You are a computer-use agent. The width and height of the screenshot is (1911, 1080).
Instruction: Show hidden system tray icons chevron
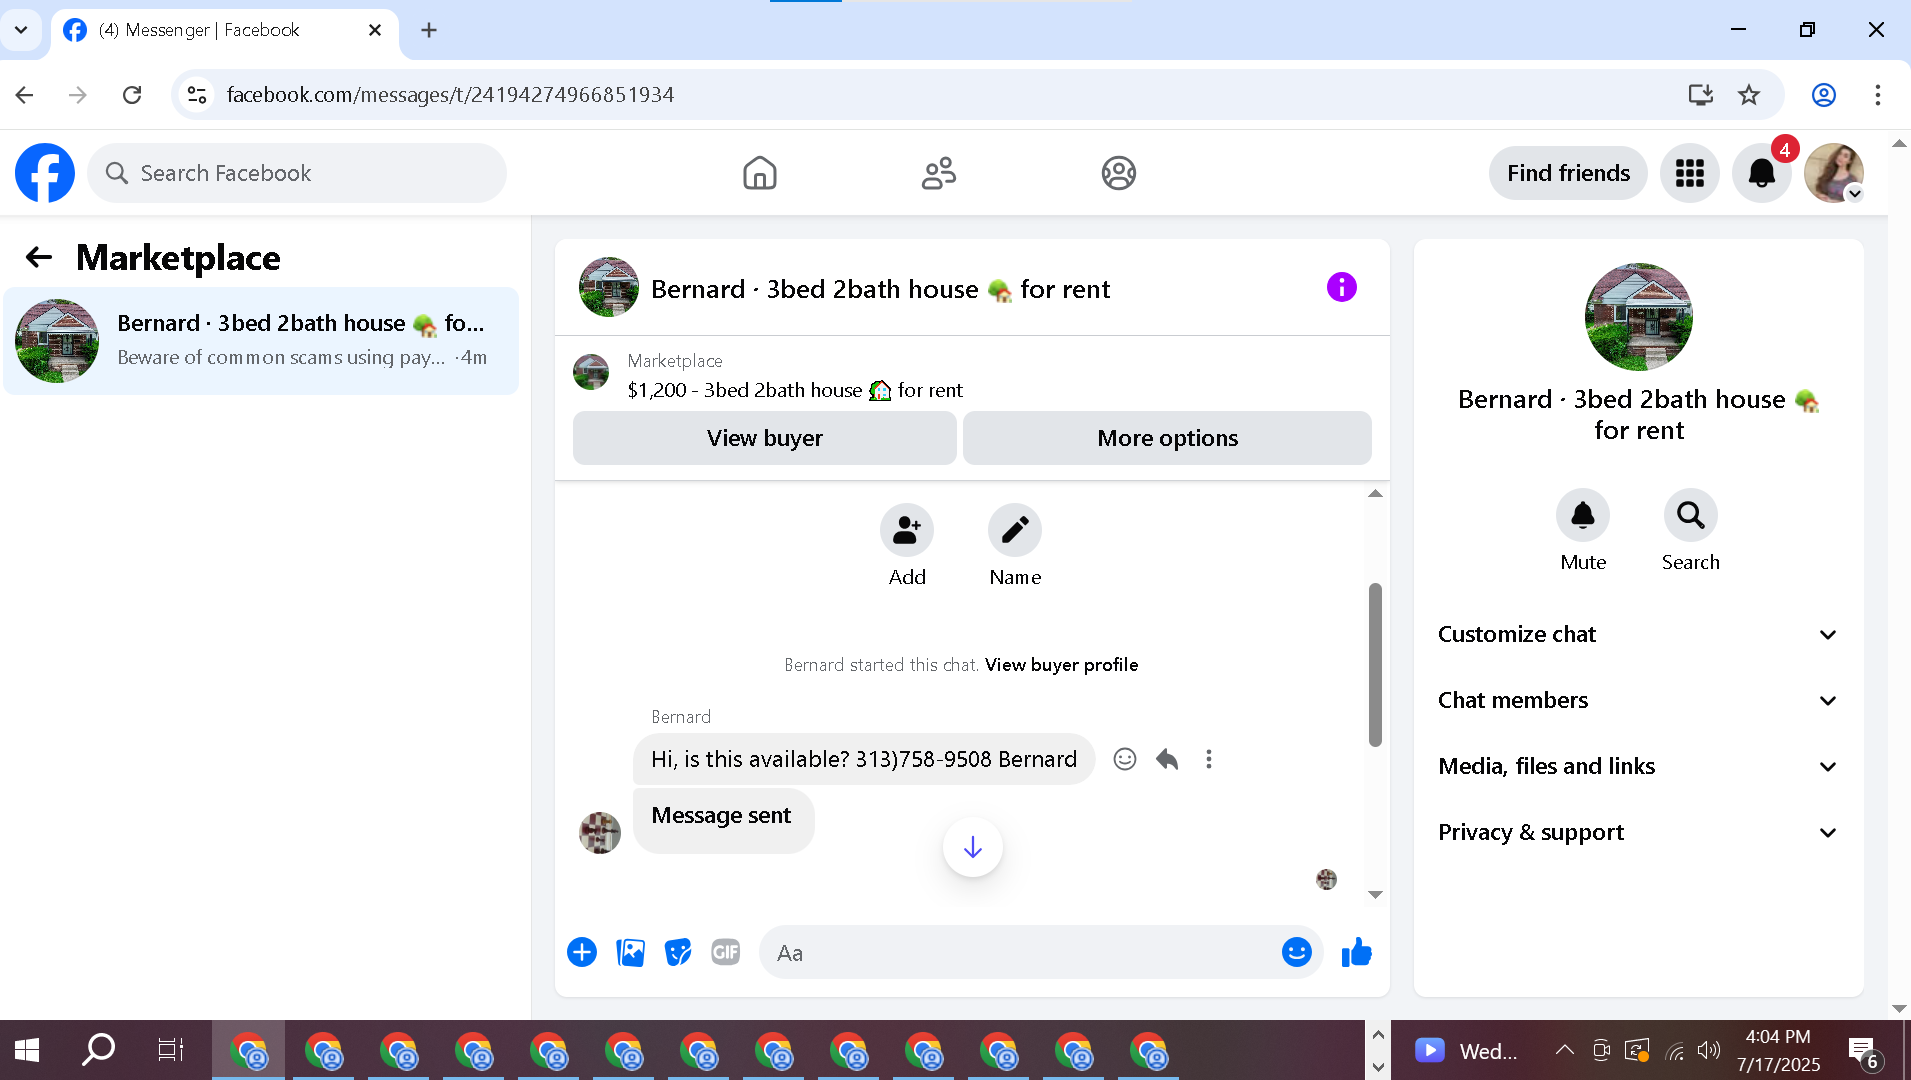(1565, 1050)
